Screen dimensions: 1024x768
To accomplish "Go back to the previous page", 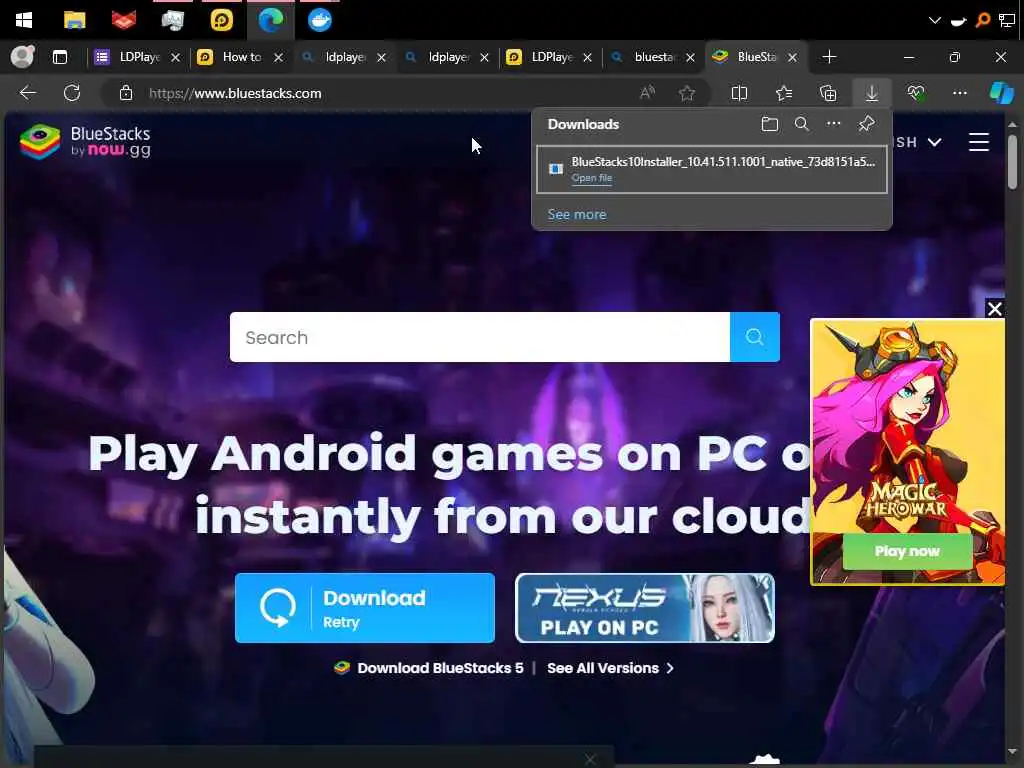I will [x=27, y=93].
